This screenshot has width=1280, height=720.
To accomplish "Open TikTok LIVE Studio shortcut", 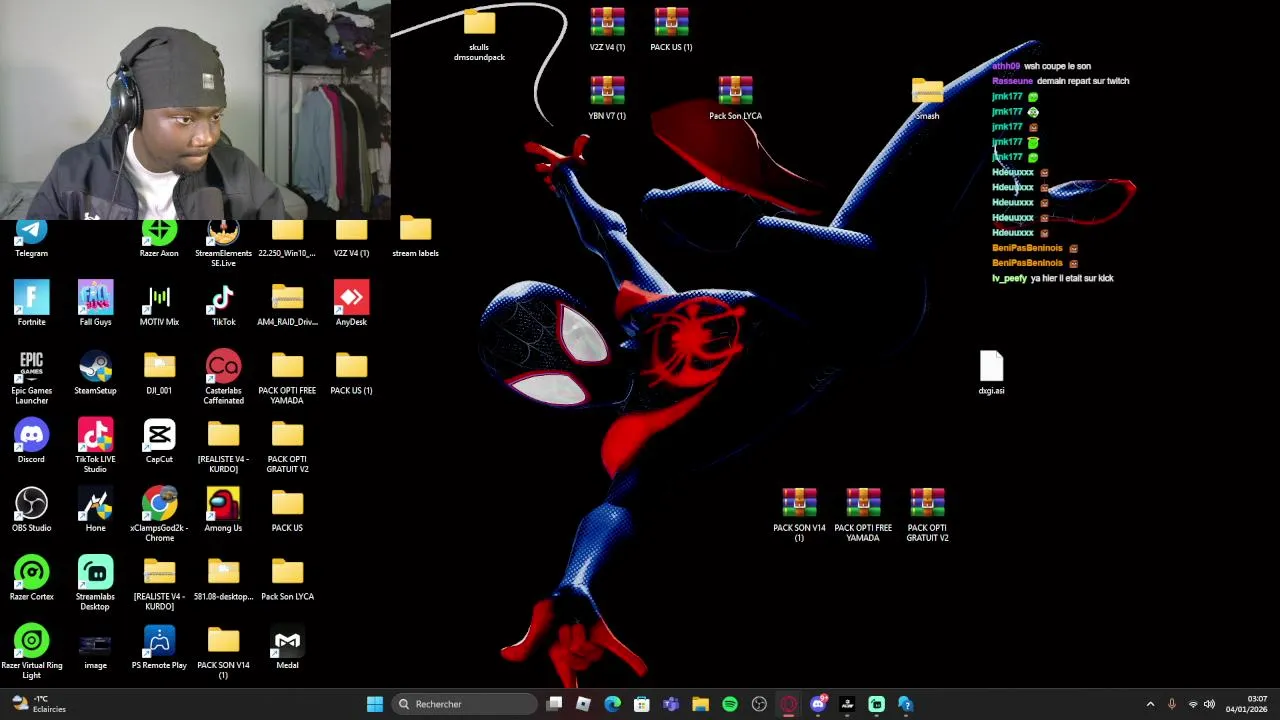I will (x=95, y=446).
